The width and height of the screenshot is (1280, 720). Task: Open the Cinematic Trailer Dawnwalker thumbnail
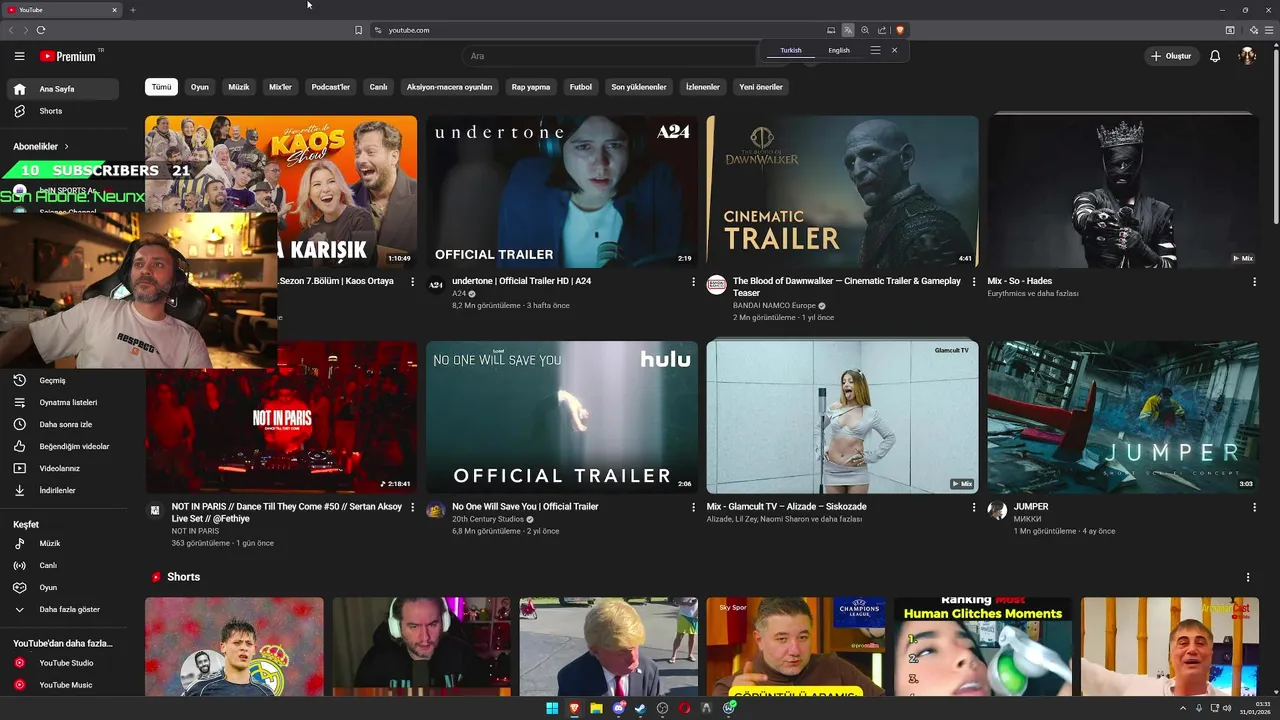[x=842, y=192]
